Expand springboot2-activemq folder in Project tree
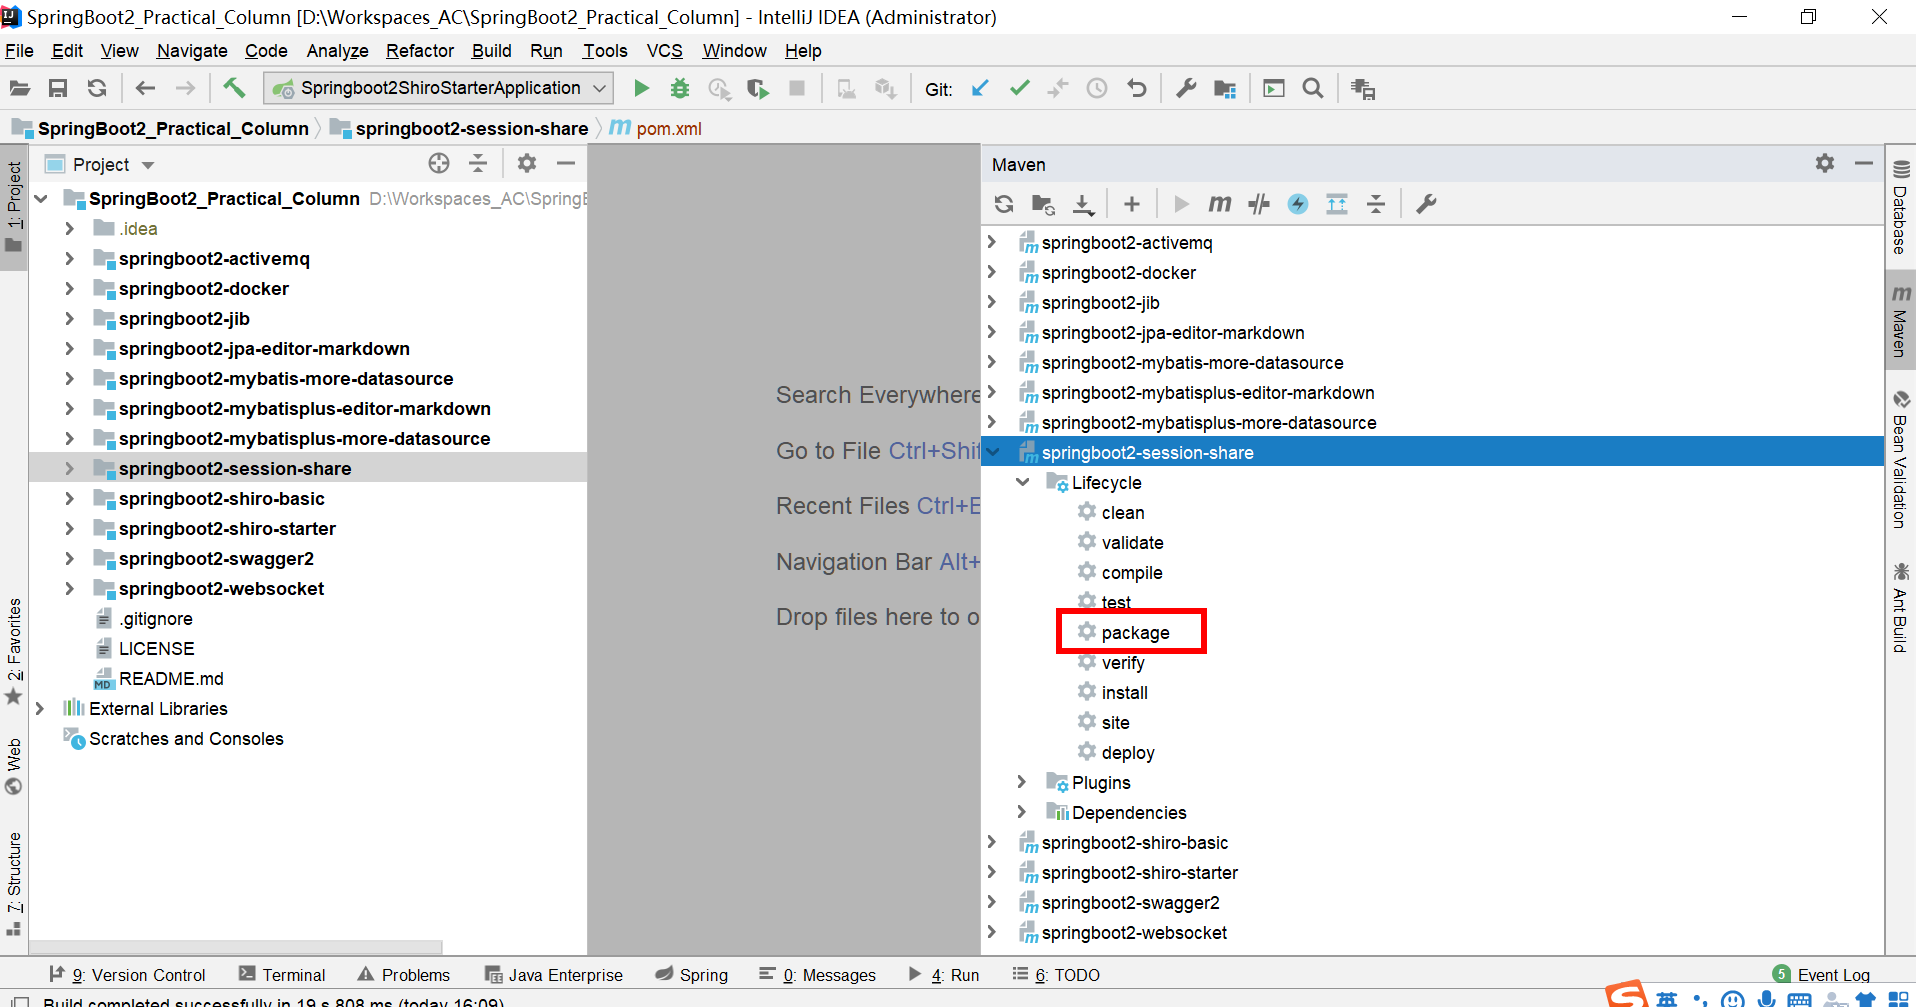This screenshot has width=1916, height=1007. (69, 258)
